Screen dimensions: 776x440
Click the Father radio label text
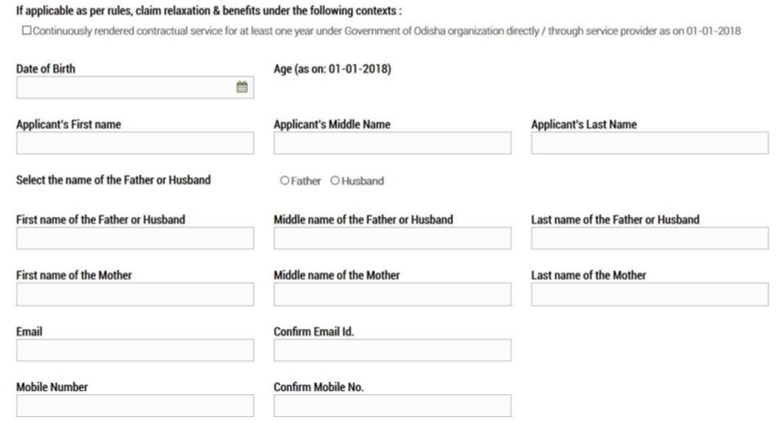click(306, 181)
